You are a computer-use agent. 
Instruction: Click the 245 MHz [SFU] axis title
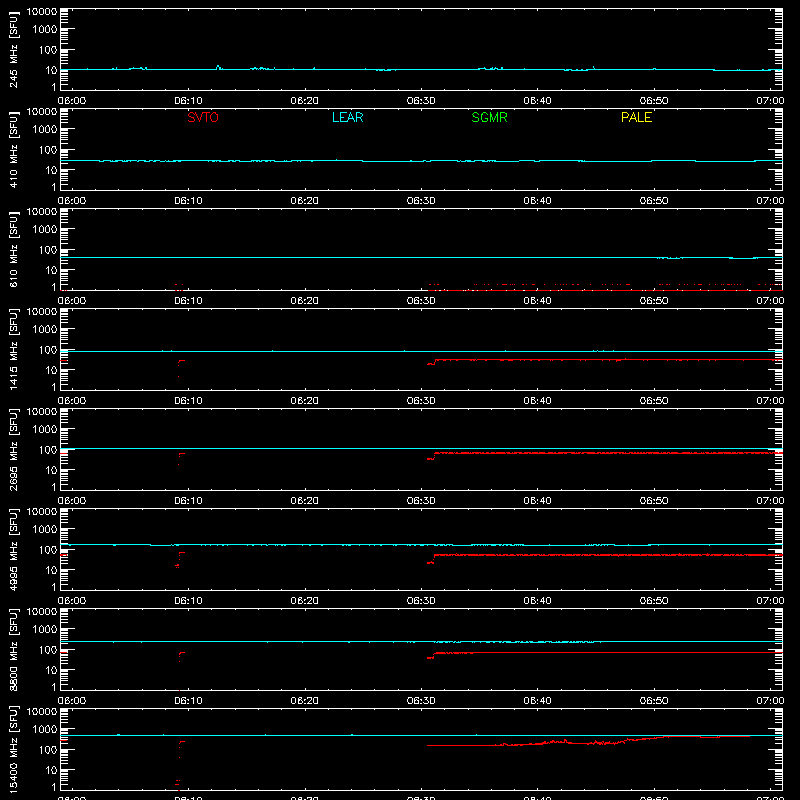click(14, 49)
